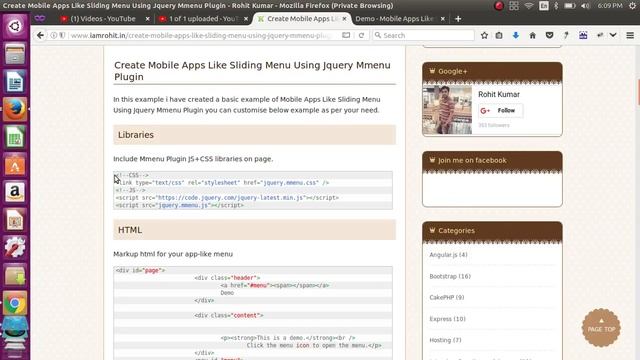Toggle reader view icon in address bar
Screen dimensions: 640x360
(346, 36)
